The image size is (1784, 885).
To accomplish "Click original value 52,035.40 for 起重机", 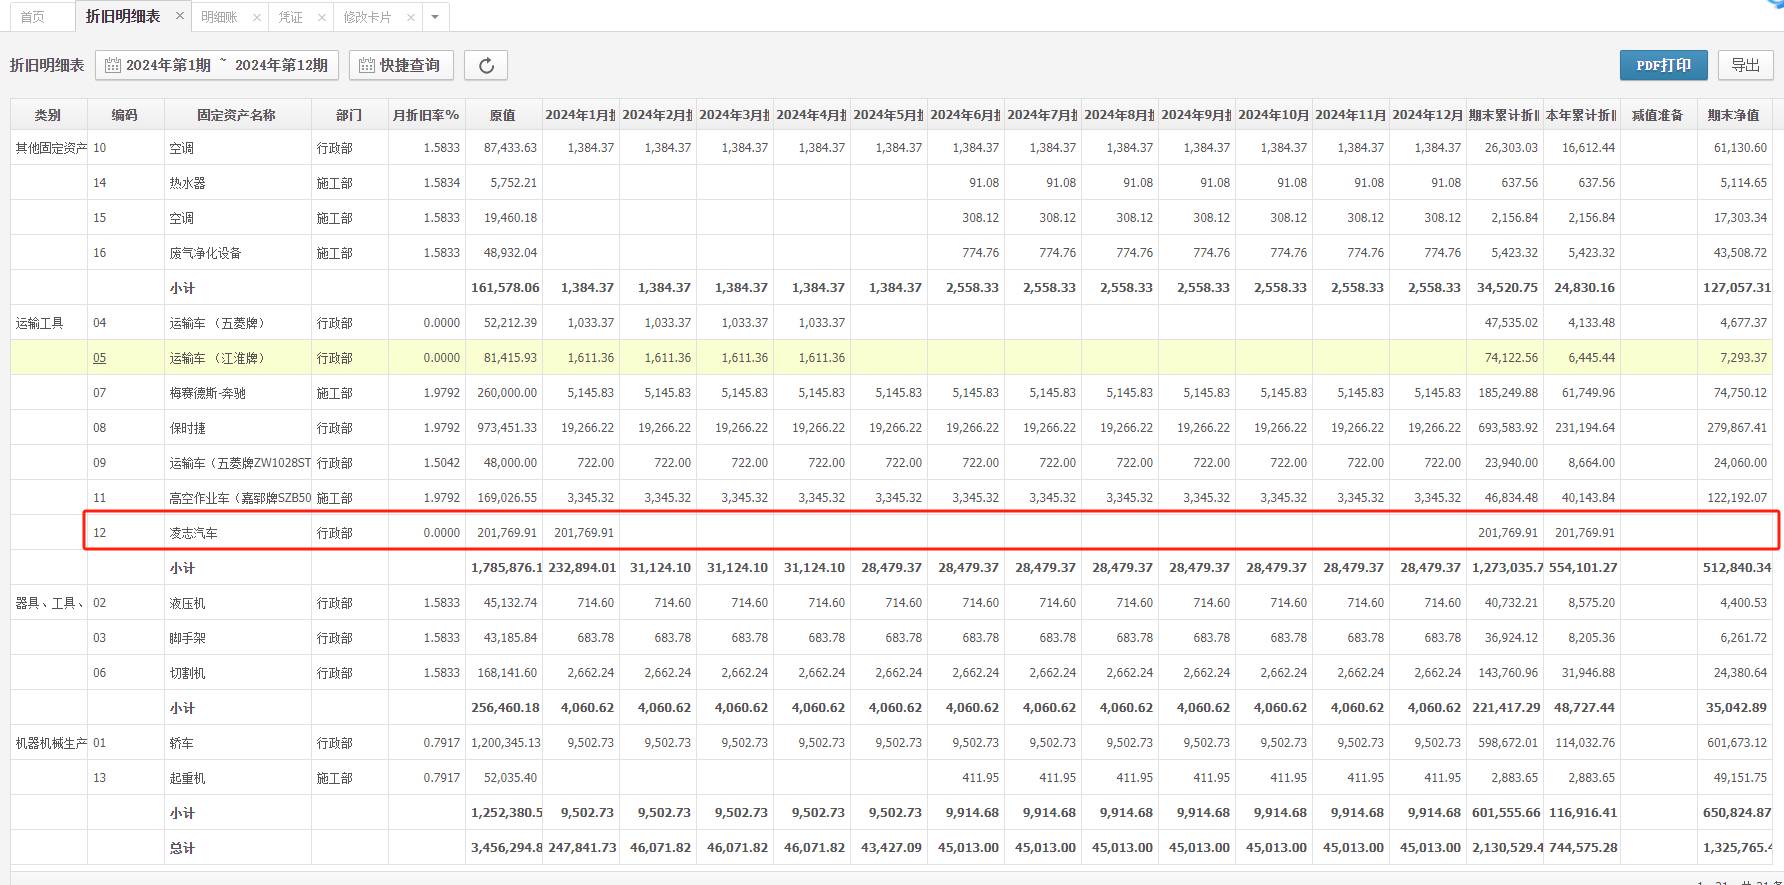I will point(510,778).
